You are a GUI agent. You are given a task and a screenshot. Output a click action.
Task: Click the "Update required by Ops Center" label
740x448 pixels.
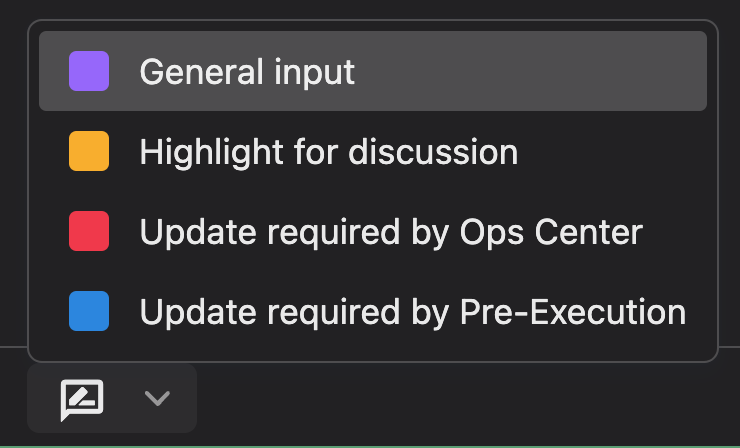[x=391, y=232]
